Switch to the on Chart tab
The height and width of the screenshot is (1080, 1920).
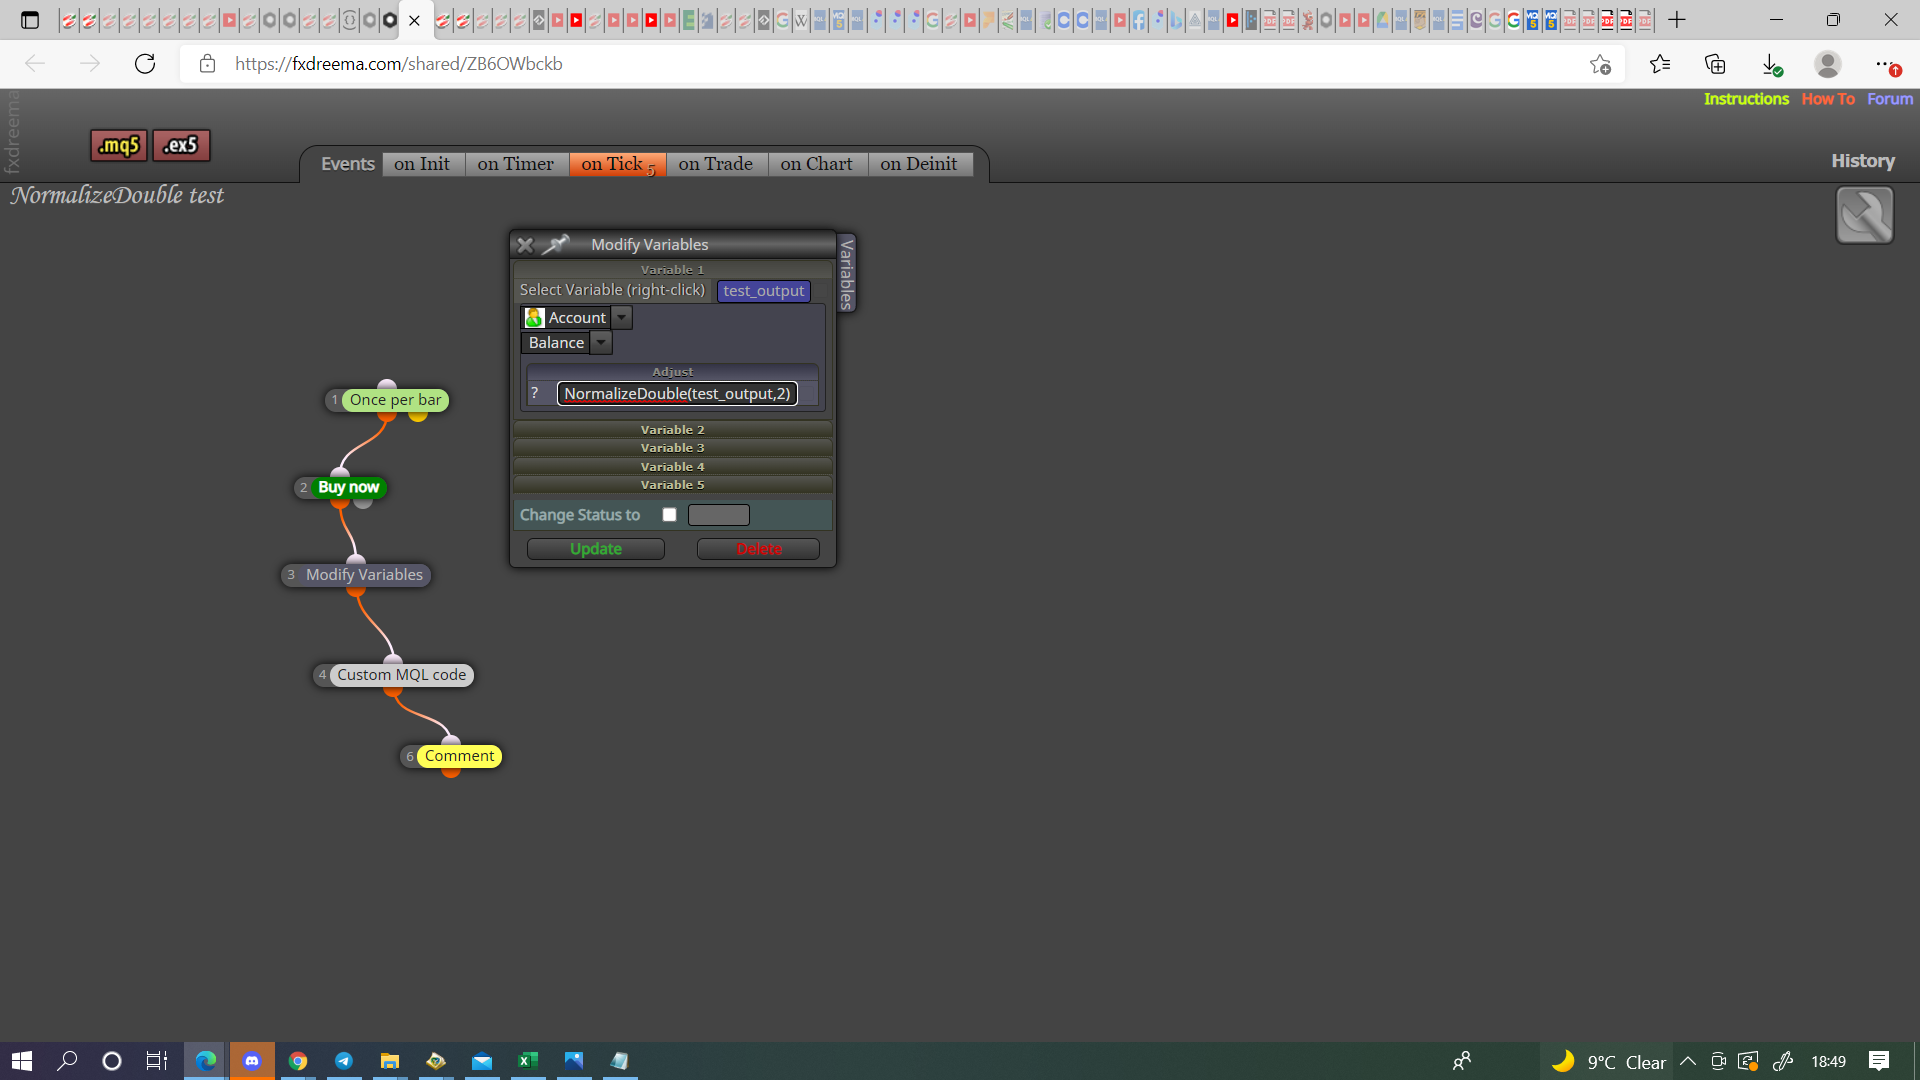[x=817, y=164]
